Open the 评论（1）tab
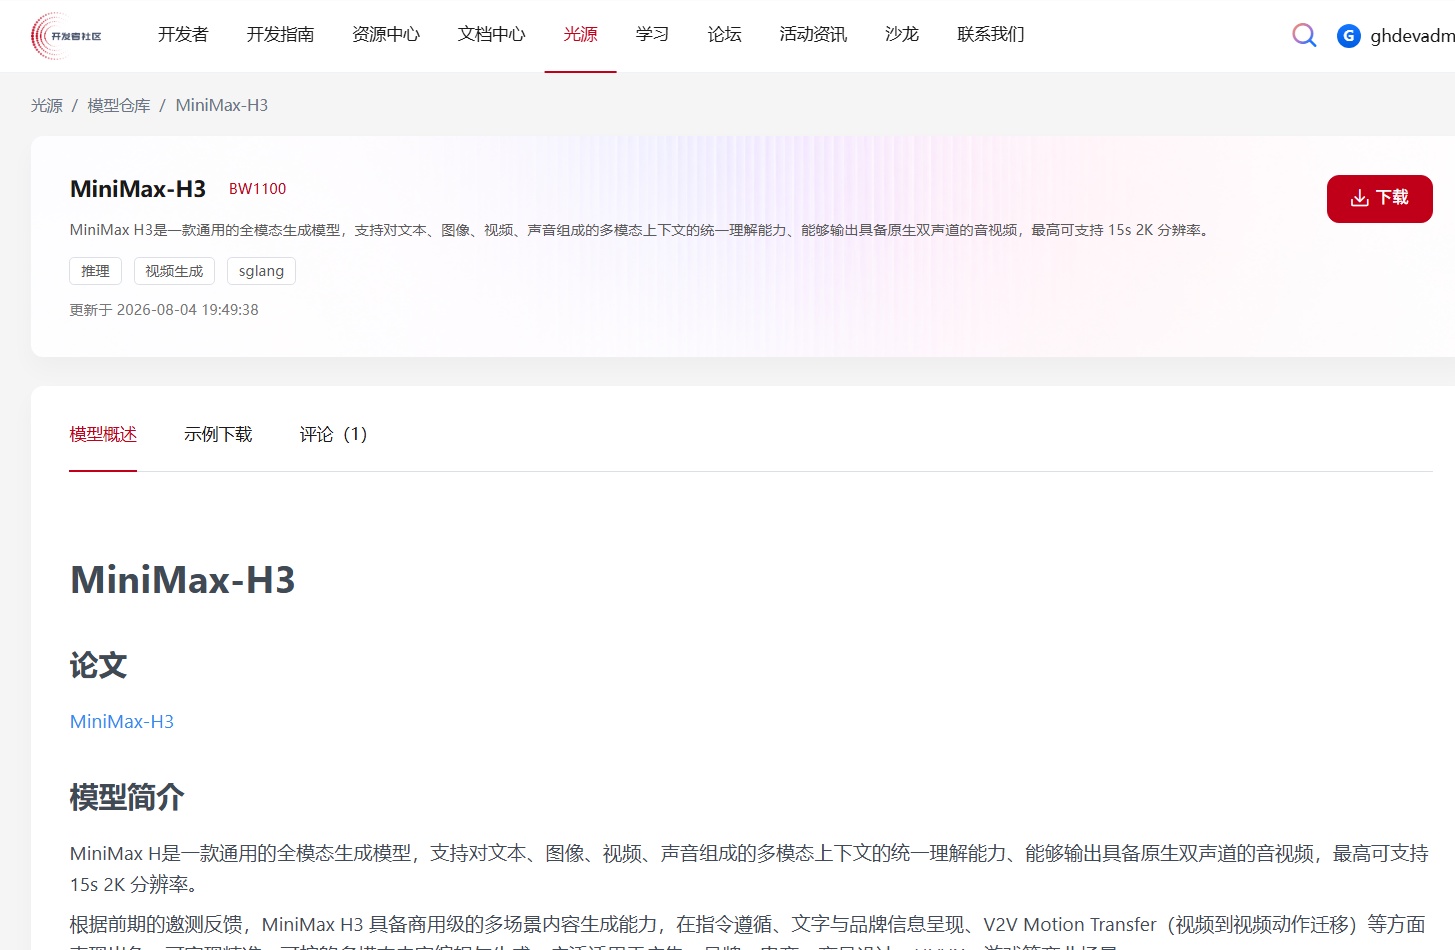The height and width of the screenshot is (950, 1455). [x=334, y=435]
